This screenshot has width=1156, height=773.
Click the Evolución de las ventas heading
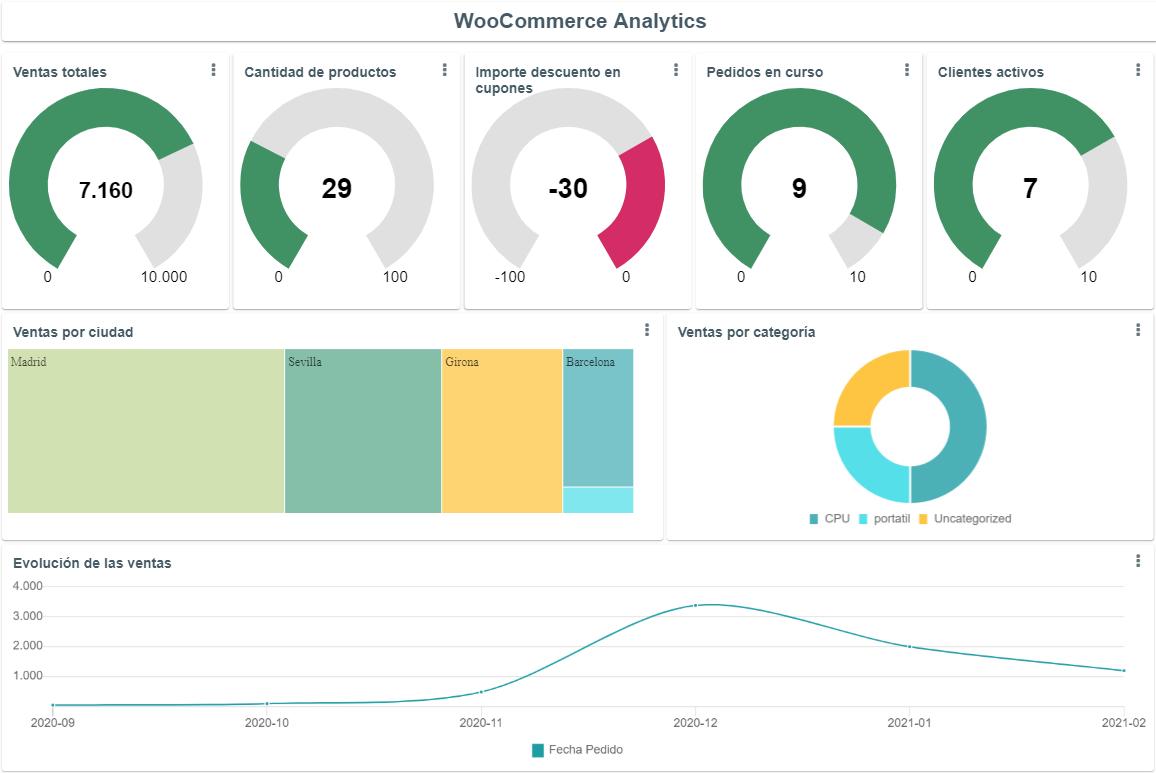click(x=92, y=563)
